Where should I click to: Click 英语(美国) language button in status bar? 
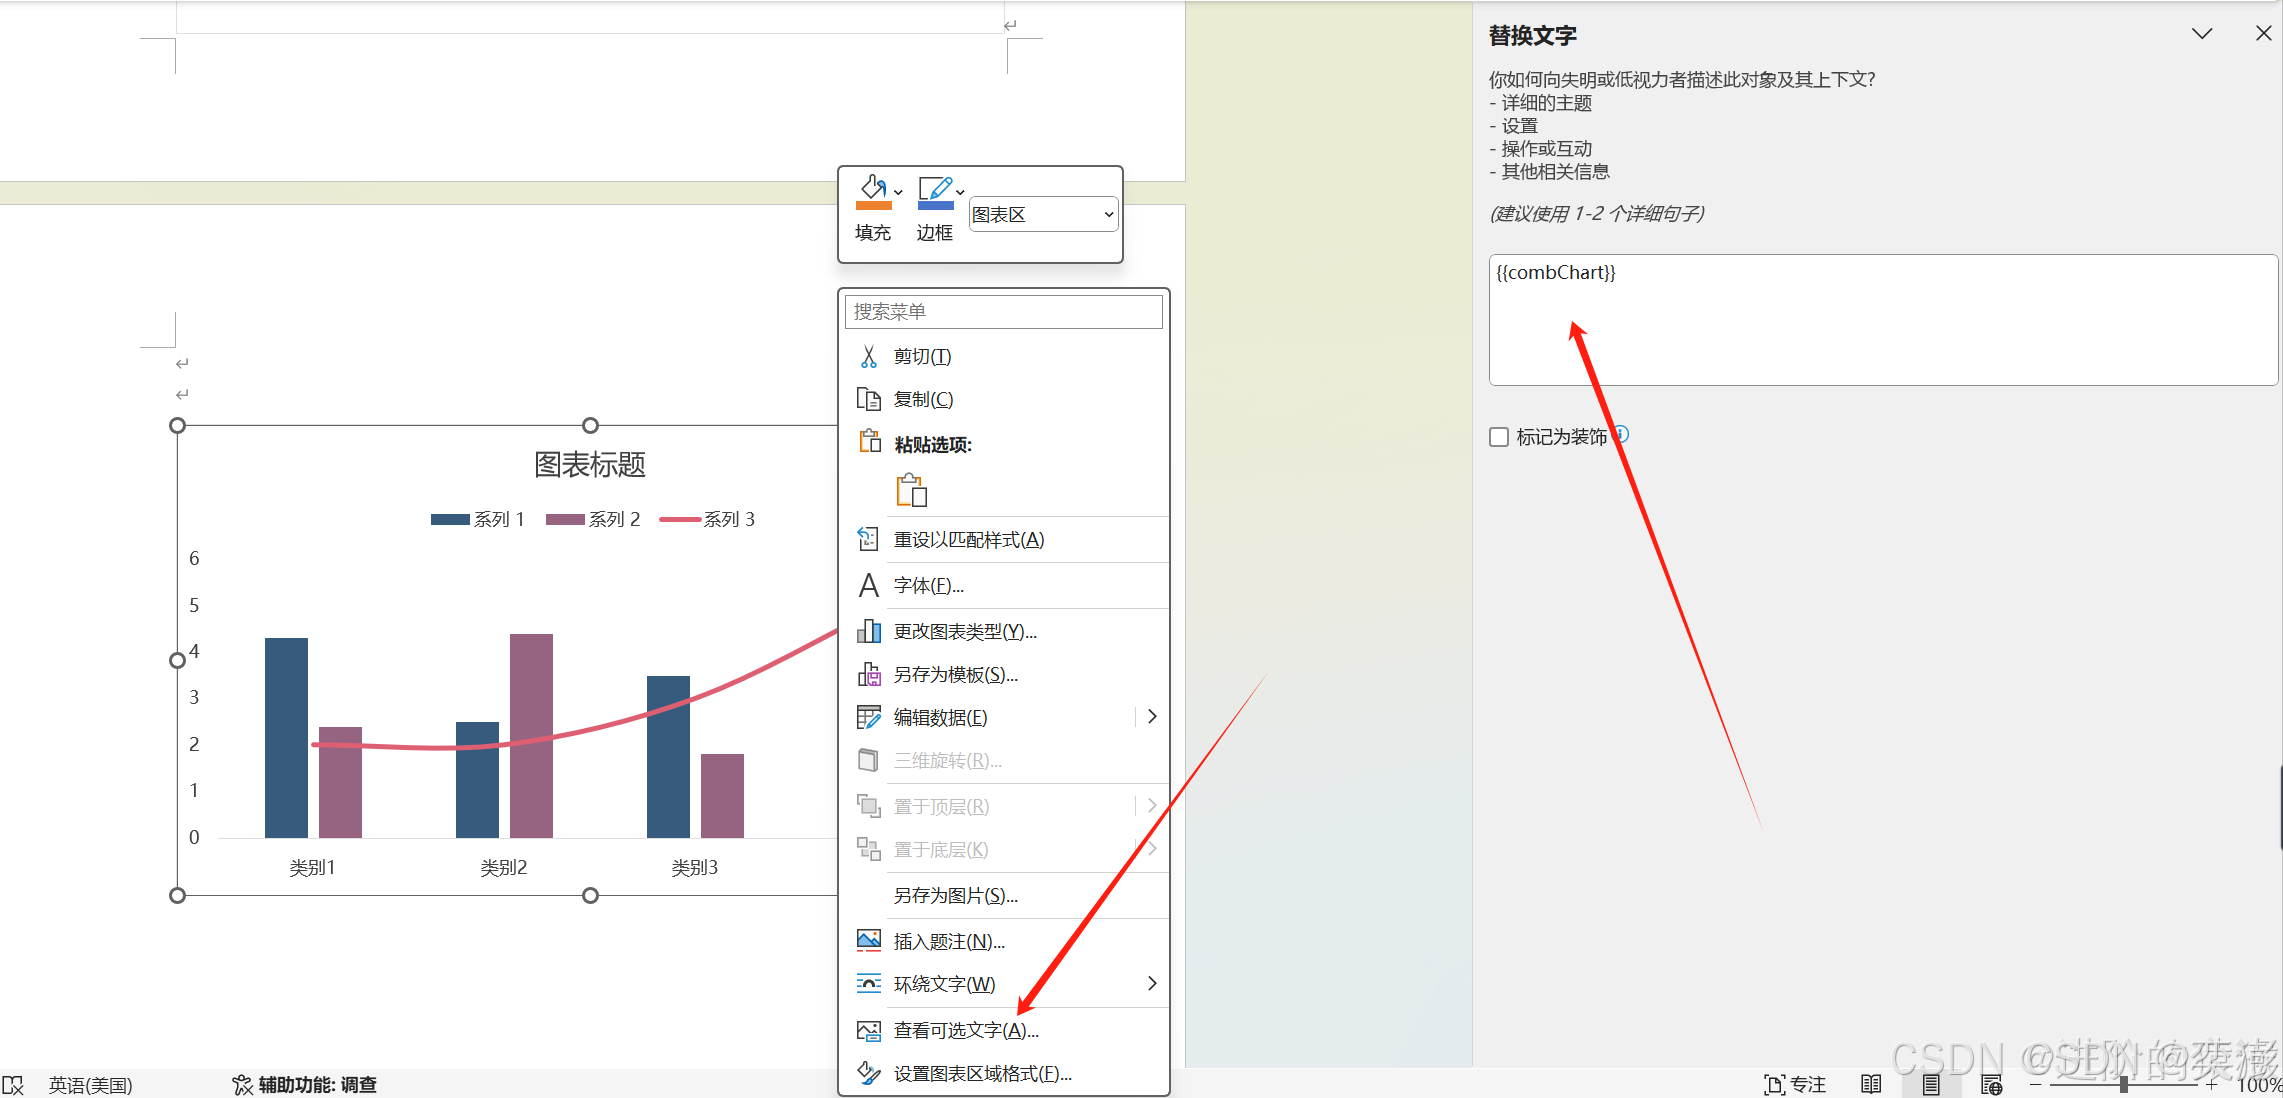[x=90, y=1084]
